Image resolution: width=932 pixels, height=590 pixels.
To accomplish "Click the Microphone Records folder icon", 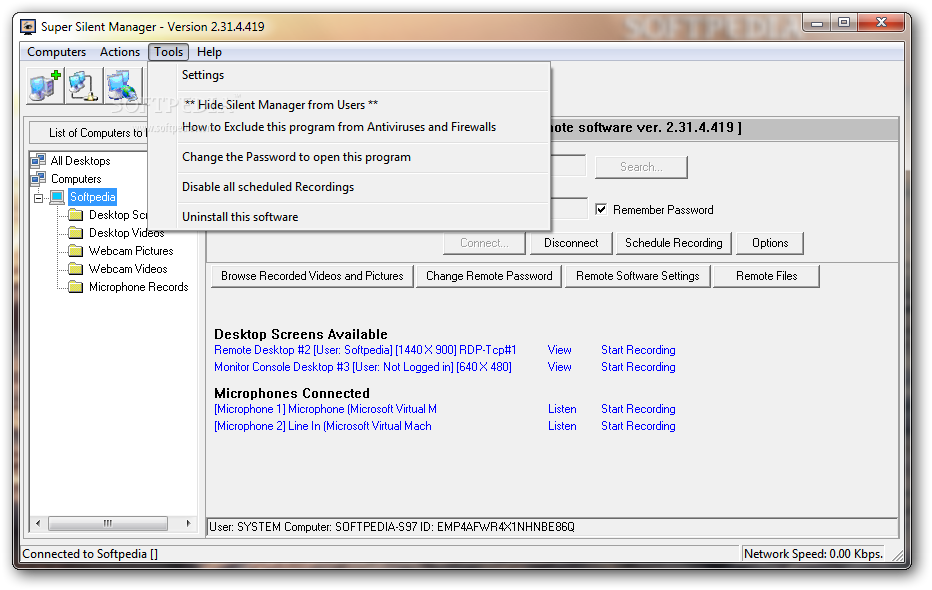I will tap(75, 287).
